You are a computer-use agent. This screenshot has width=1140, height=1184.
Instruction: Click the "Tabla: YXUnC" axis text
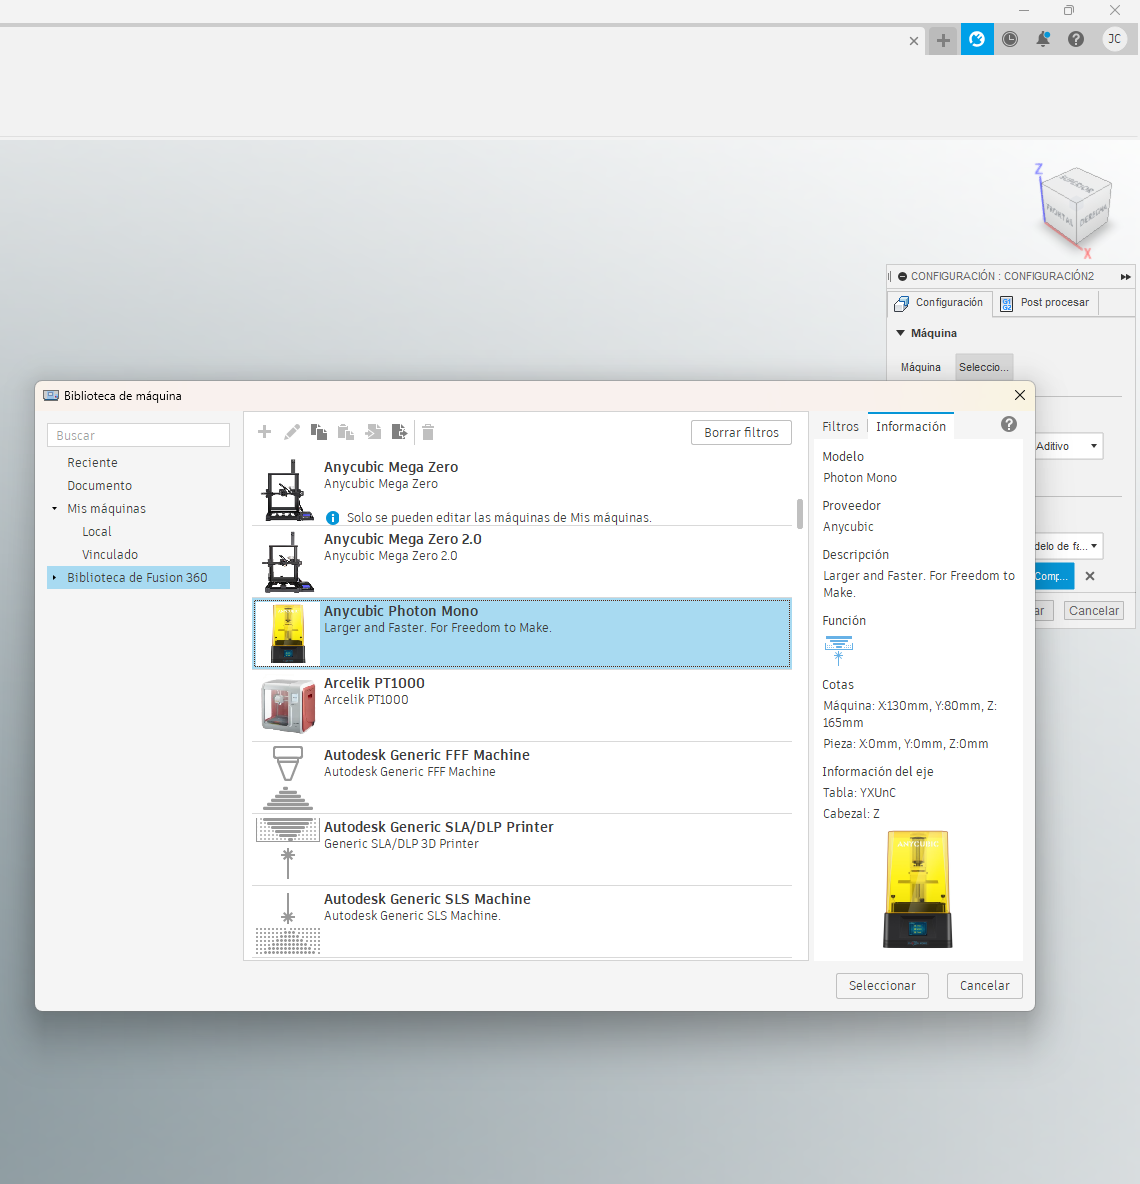point(859,793)
